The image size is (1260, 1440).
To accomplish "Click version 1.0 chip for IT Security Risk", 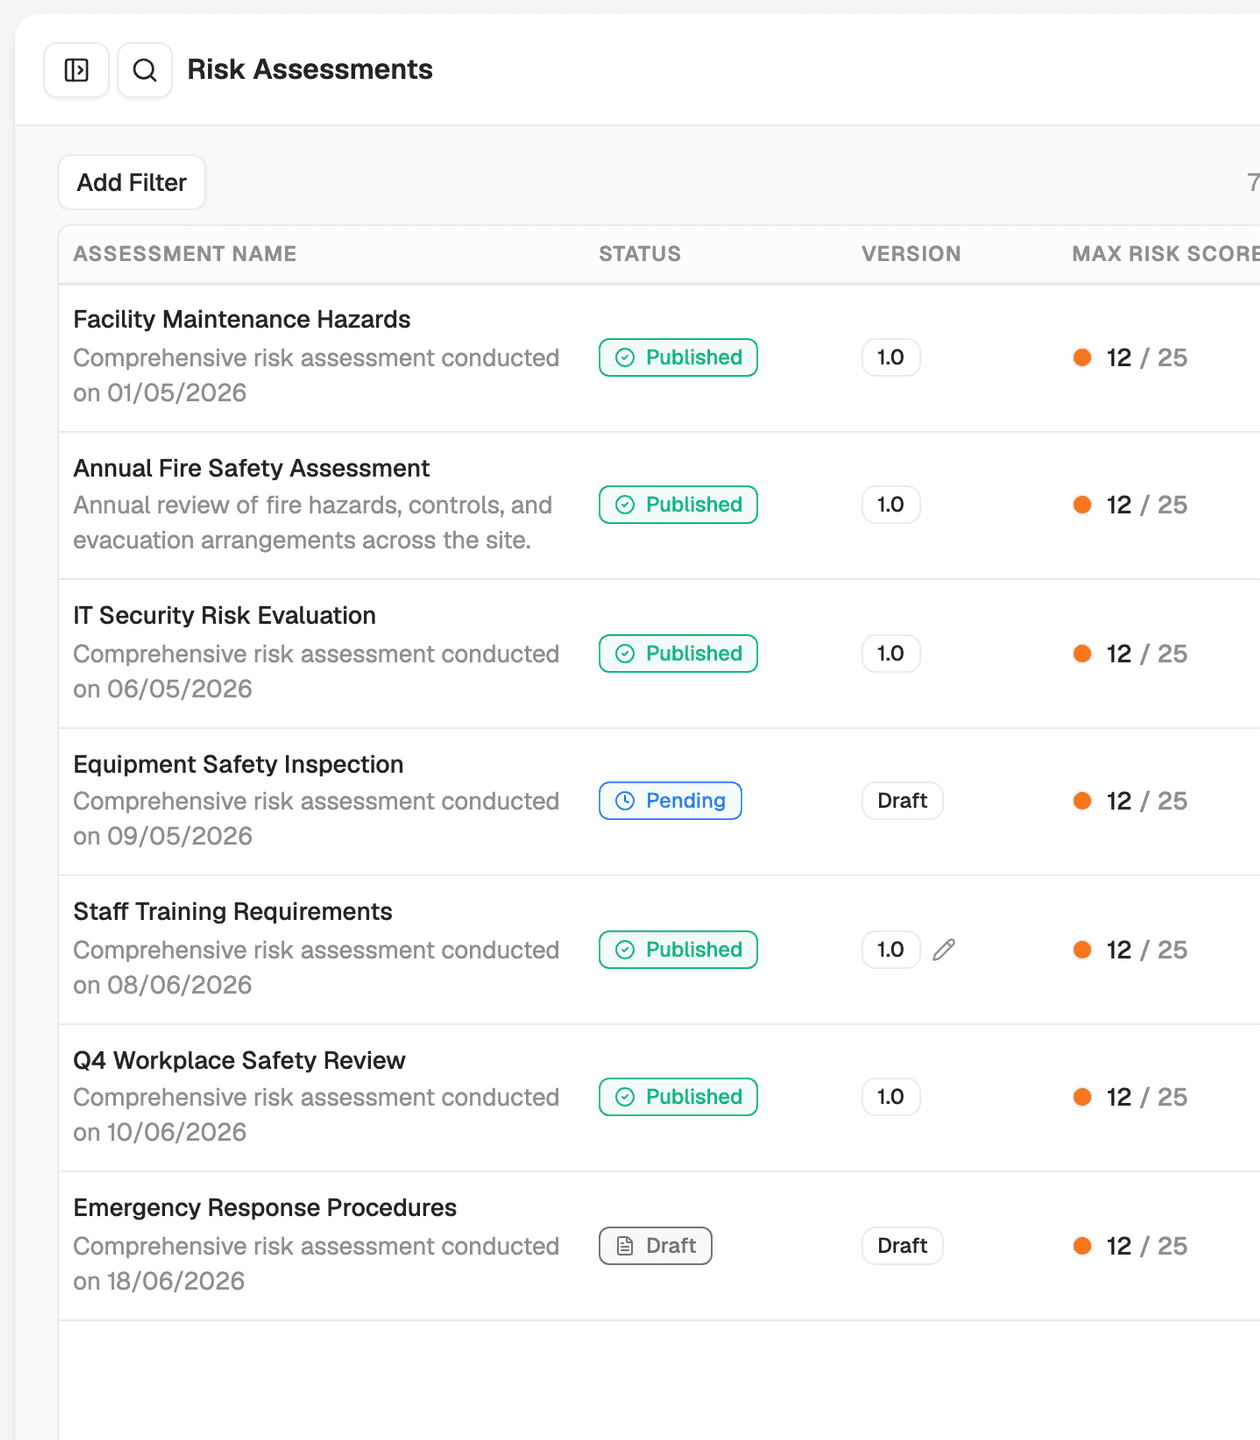I will coord(891,654).
